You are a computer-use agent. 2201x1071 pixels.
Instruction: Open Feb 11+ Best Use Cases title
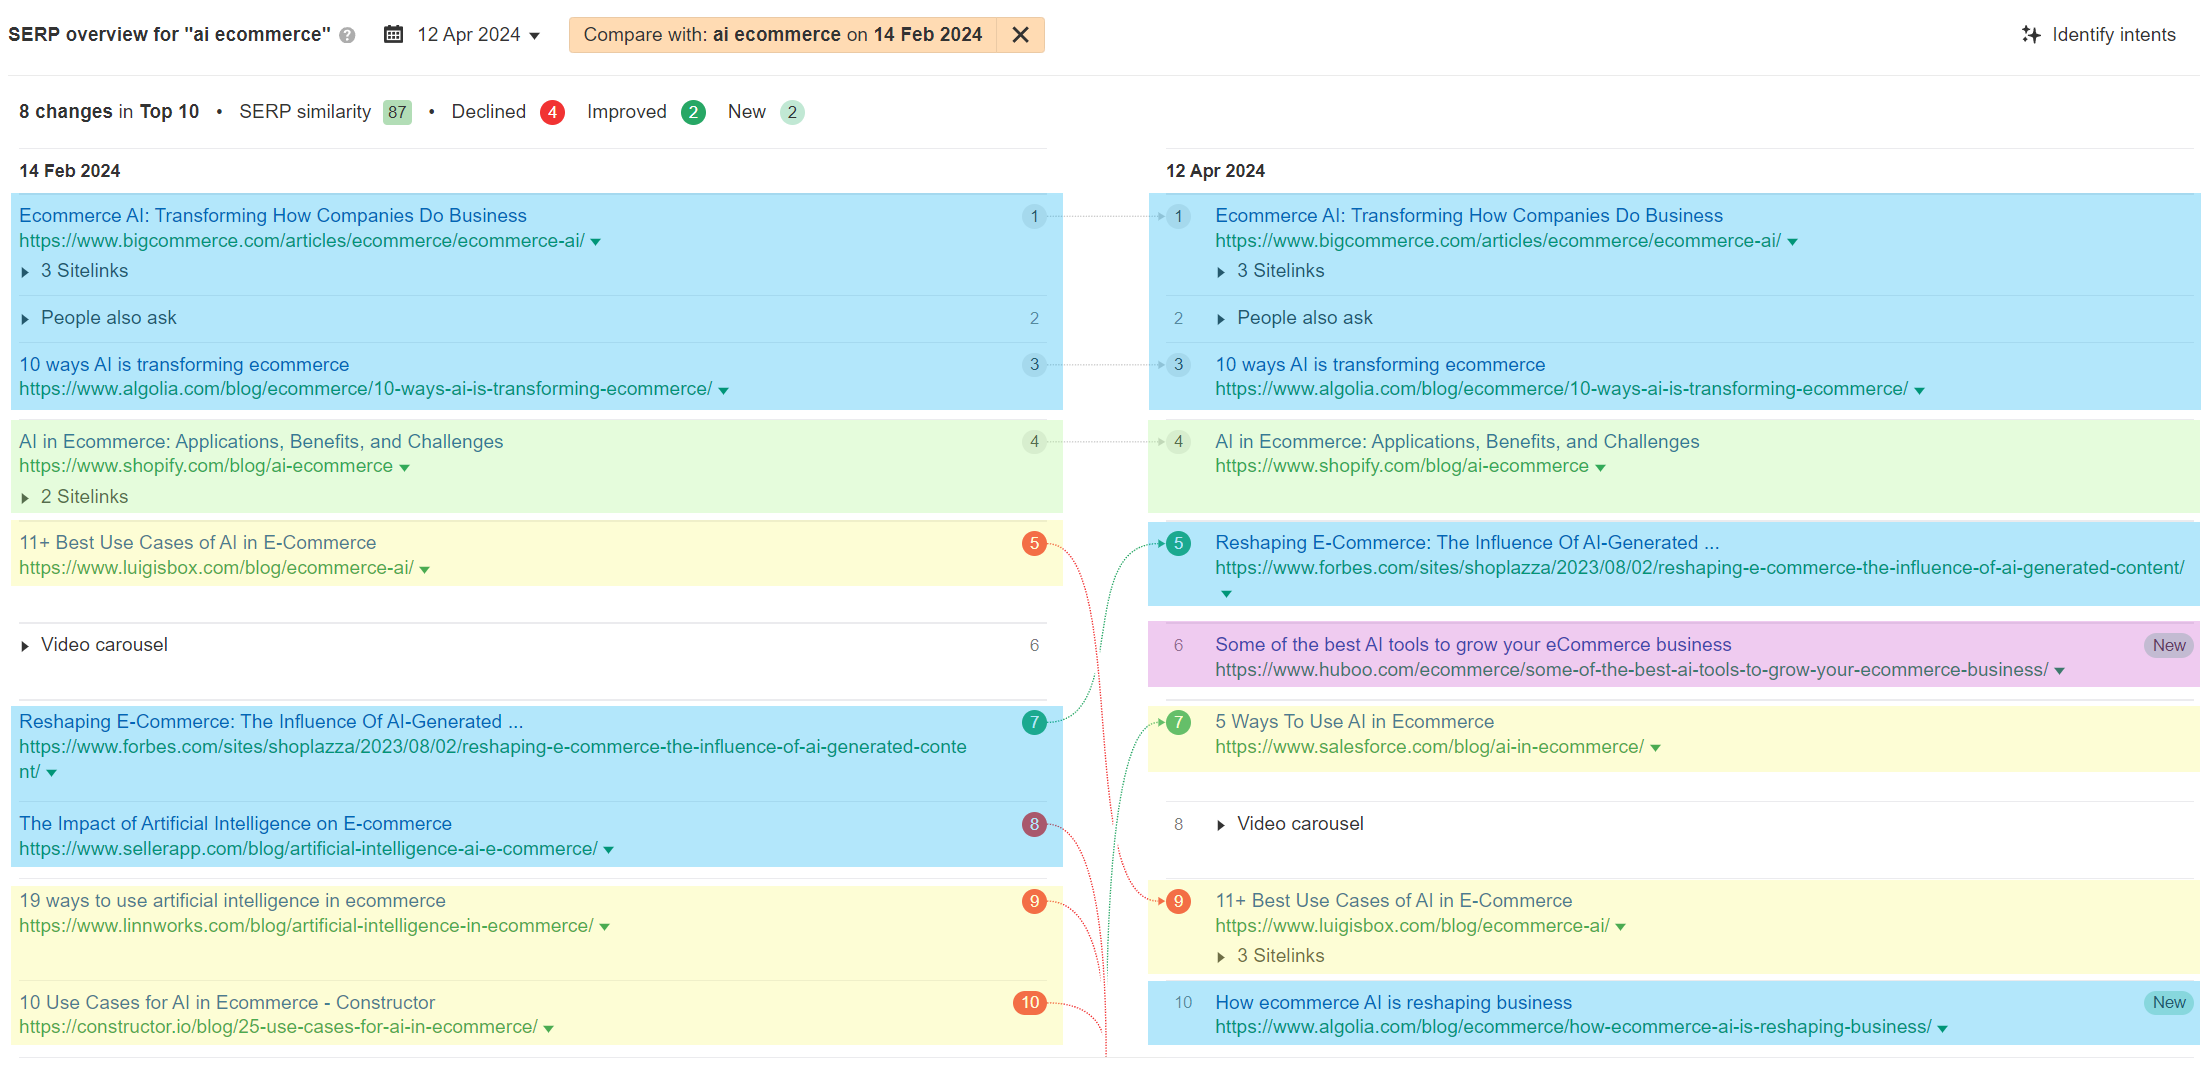[x=197, y=542]
